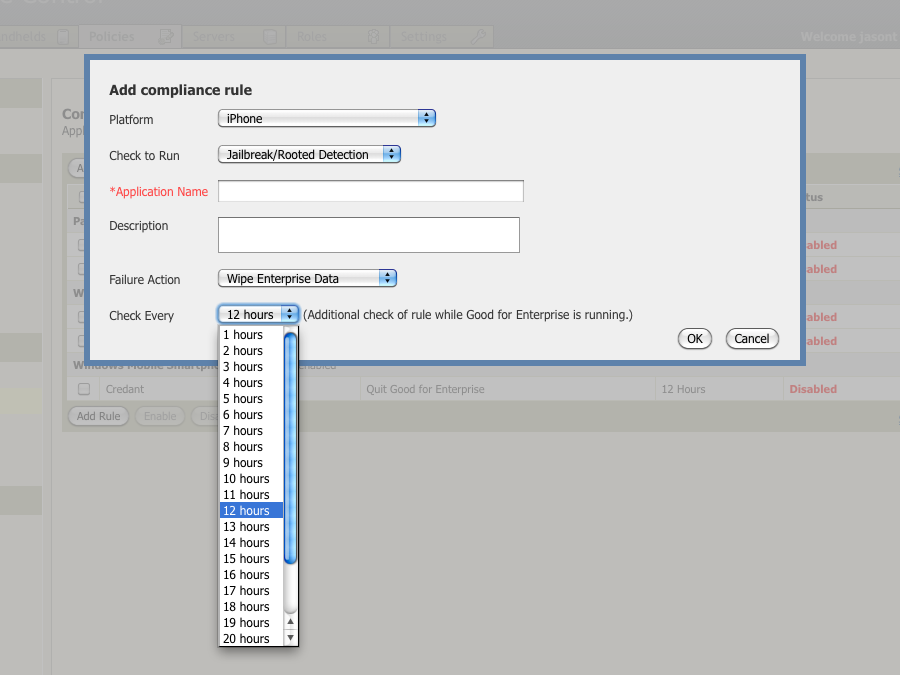Click the Roles tab icon

coord(373,37)
